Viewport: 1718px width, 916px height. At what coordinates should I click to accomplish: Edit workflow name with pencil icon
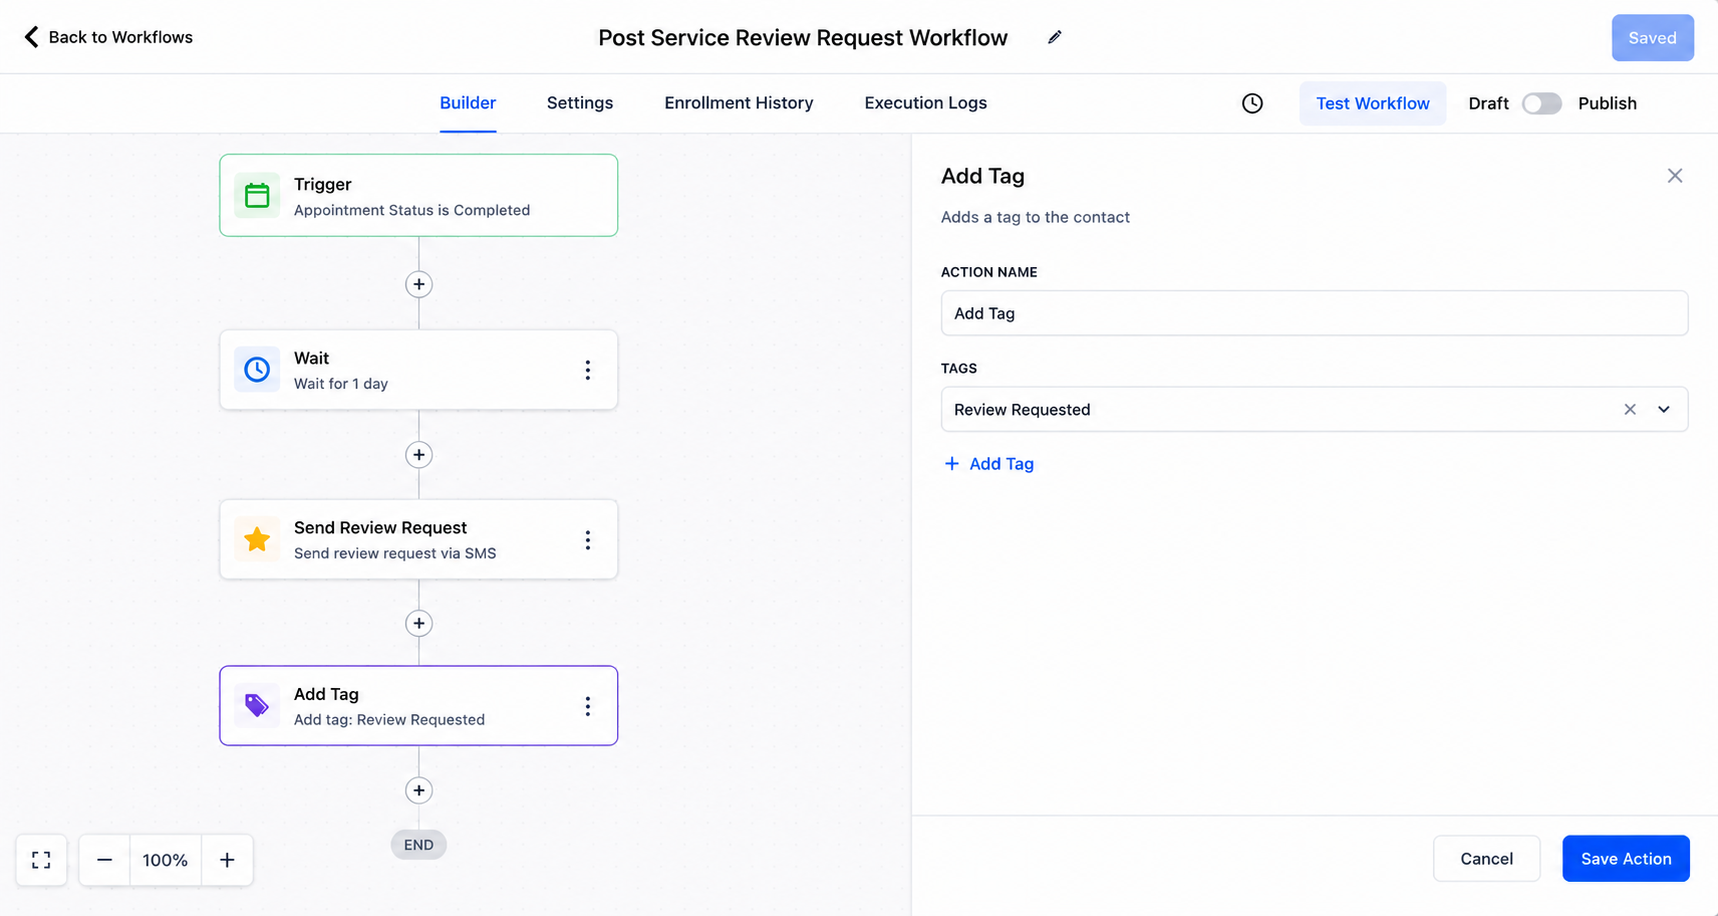click(1054, 37)
